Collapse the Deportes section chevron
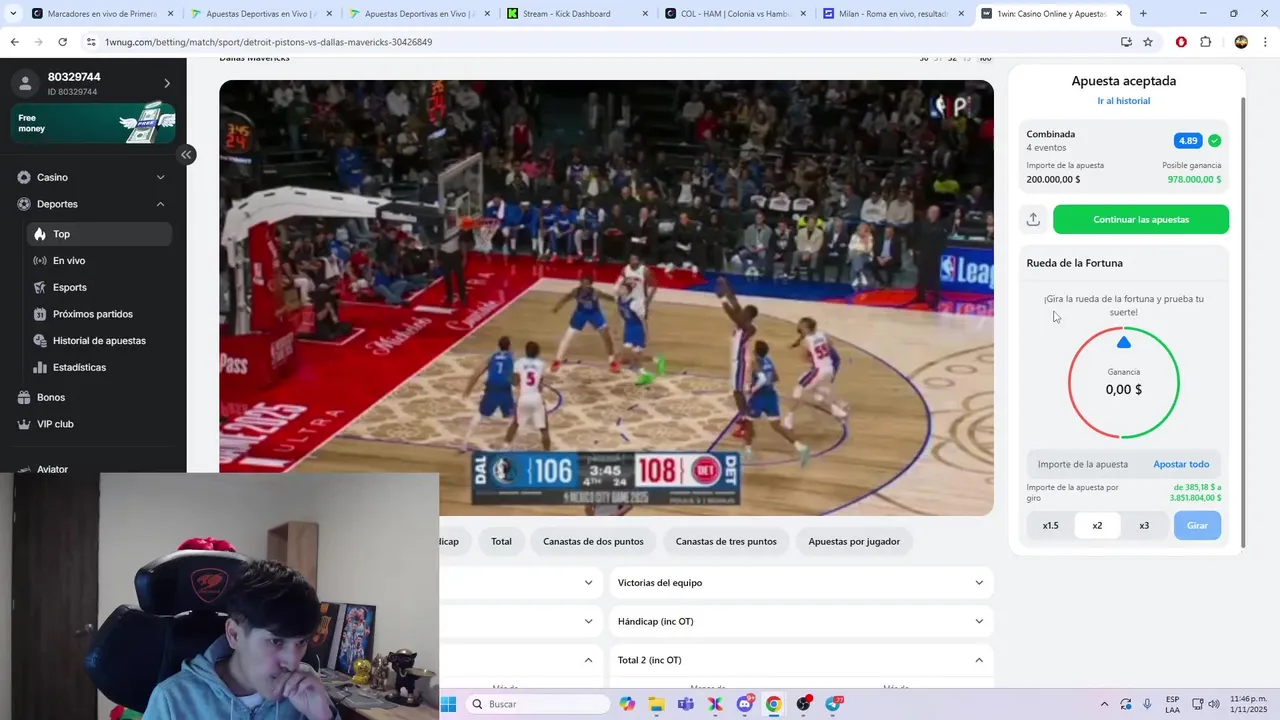Screen dimensions: 1280x720 pos(161,204)
